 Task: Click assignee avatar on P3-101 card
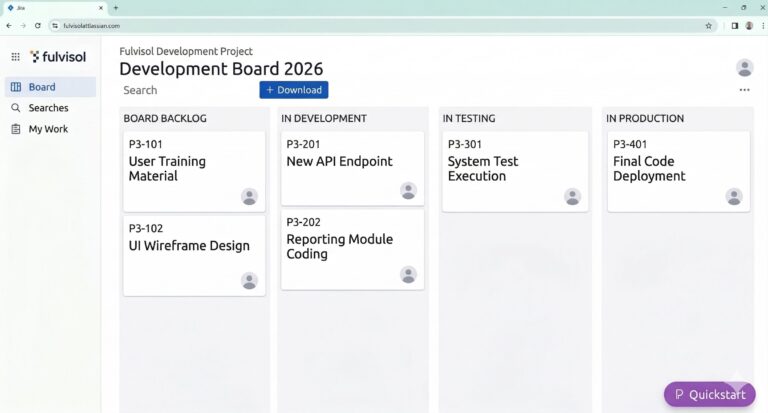coord(249,196)
